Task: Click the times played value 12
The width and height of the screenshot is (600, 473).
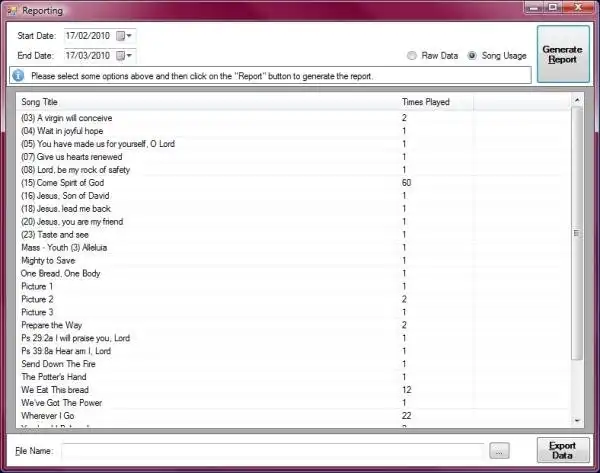Action: point(406,390)
